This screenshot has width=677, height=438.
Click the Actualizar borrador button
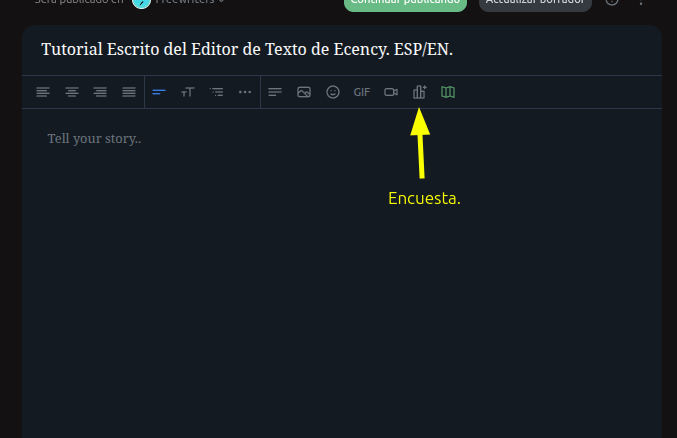point(535,3)
